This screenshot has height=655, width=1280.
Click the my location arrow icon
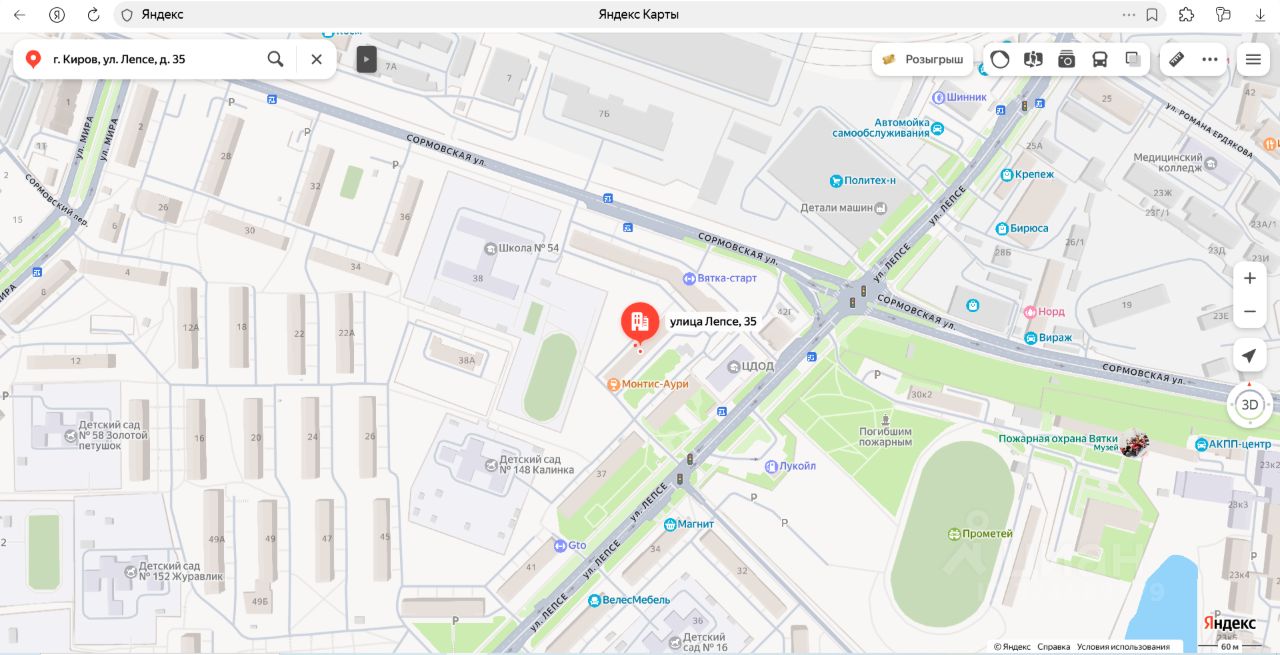tap(1249, 356)
